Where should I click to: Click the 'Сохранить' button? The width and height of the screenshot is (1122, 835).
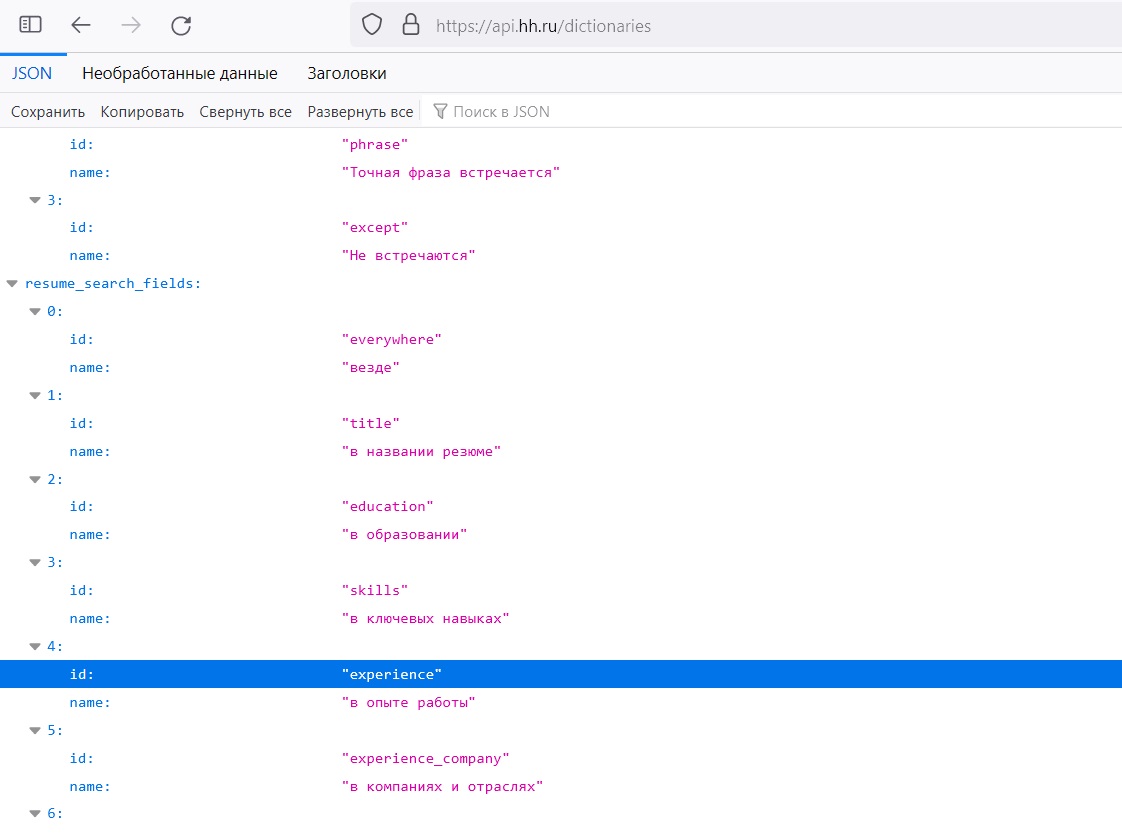[48, 112]
